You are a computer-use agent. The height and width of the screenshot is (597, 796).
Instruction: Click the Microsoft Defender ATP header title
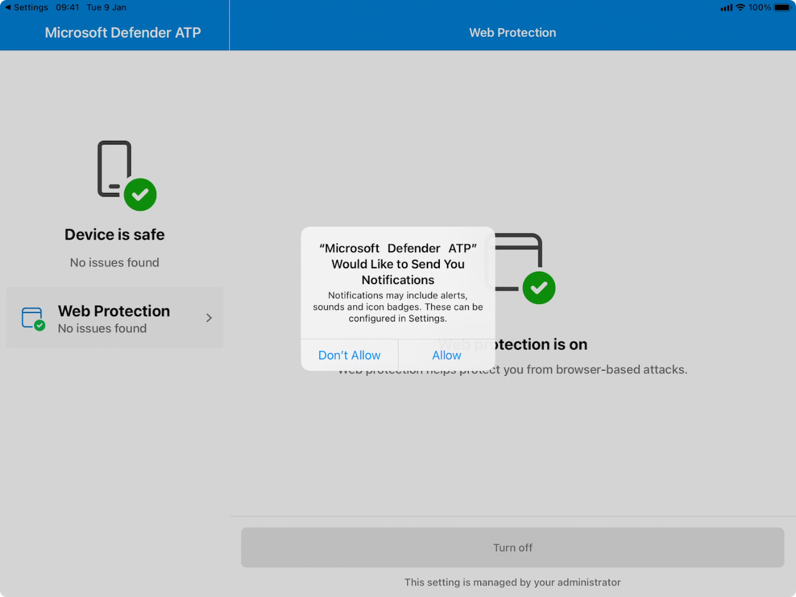123,32
